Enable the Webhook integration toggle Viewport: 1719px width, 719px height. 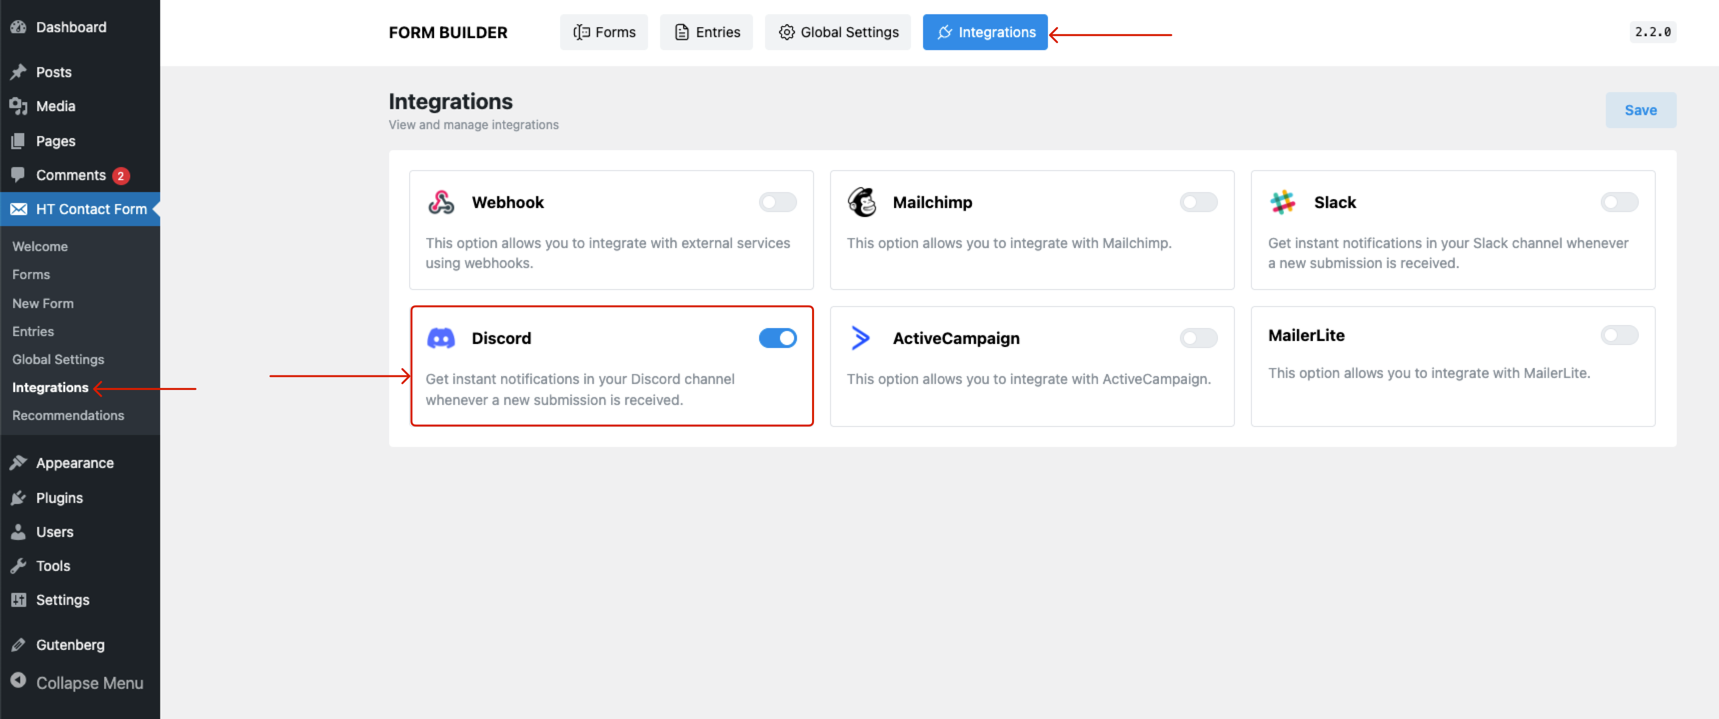click(778, 202)
